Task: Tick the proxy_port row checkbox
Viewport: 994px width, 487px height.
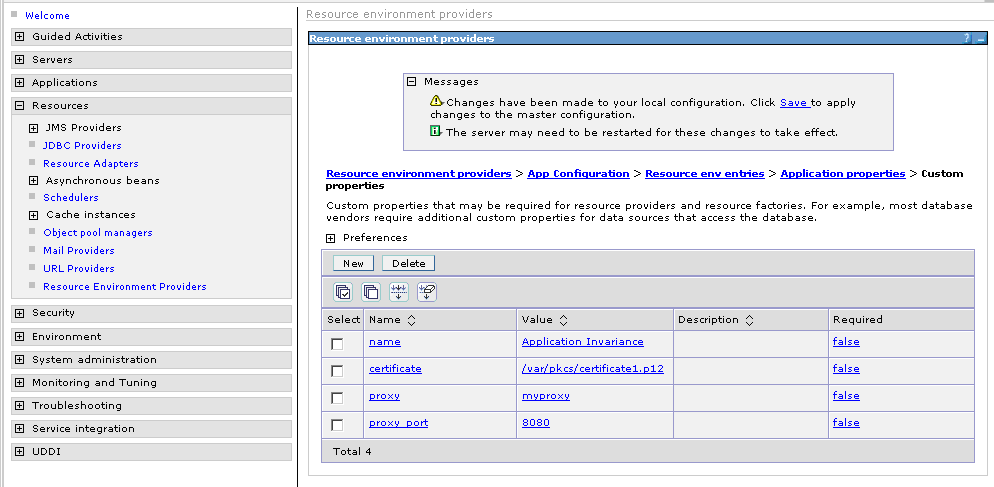Action: (338, 424)
